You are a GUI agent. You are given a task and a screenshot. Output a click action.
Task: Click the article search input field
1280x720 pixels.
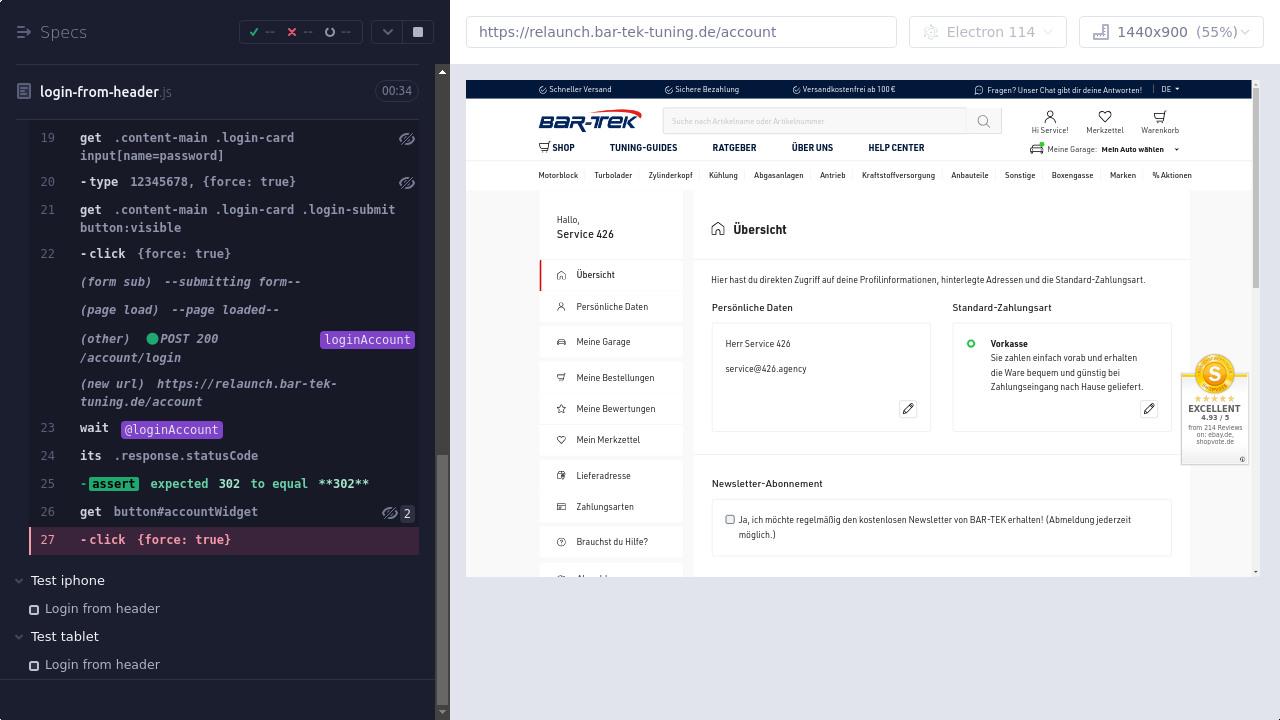coord(814,121)
